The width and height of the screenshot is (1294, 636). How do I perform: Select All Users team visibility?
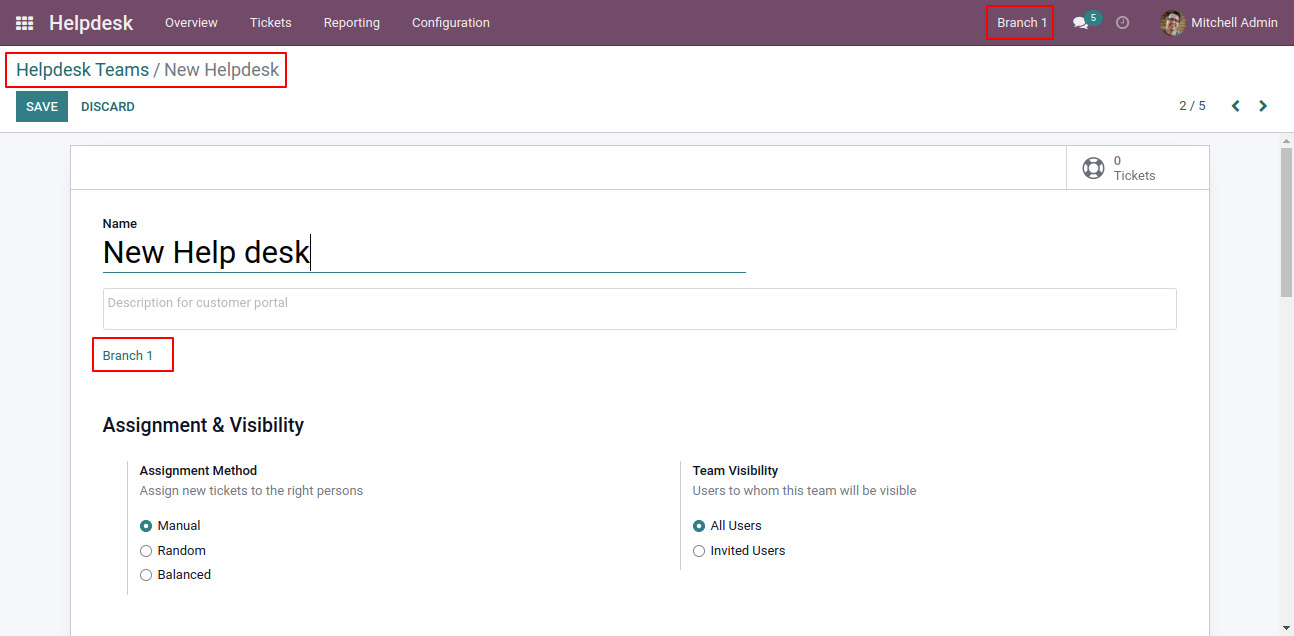[699, 526]
